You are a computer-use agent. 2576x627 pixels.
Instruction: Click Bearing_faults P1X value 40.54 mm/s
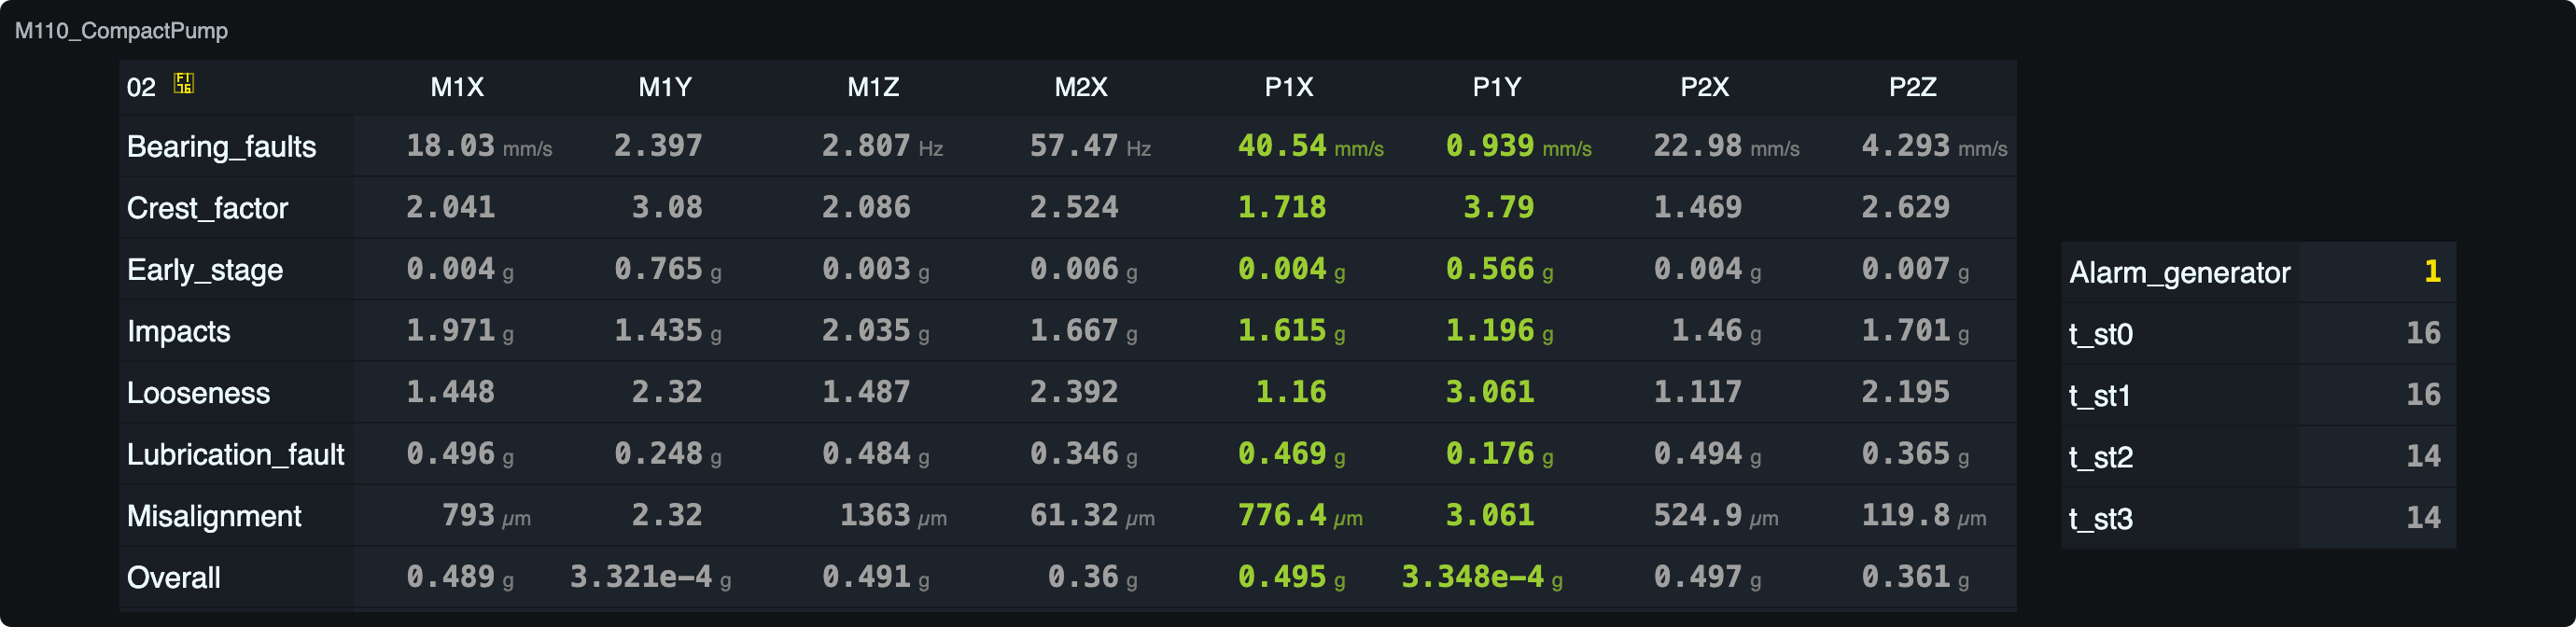tap(1311, 146)
